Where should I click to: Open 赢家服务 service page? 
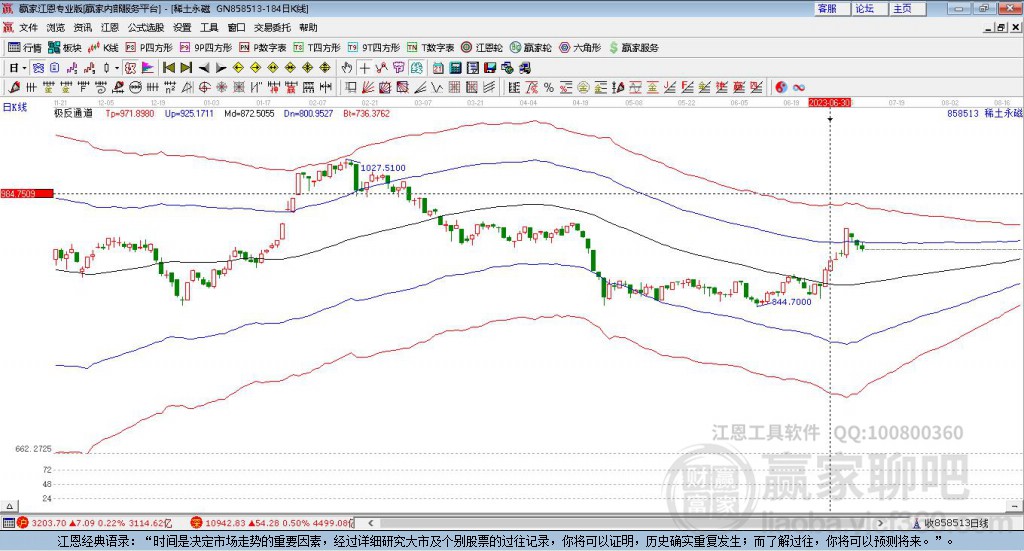click(633, 48)
